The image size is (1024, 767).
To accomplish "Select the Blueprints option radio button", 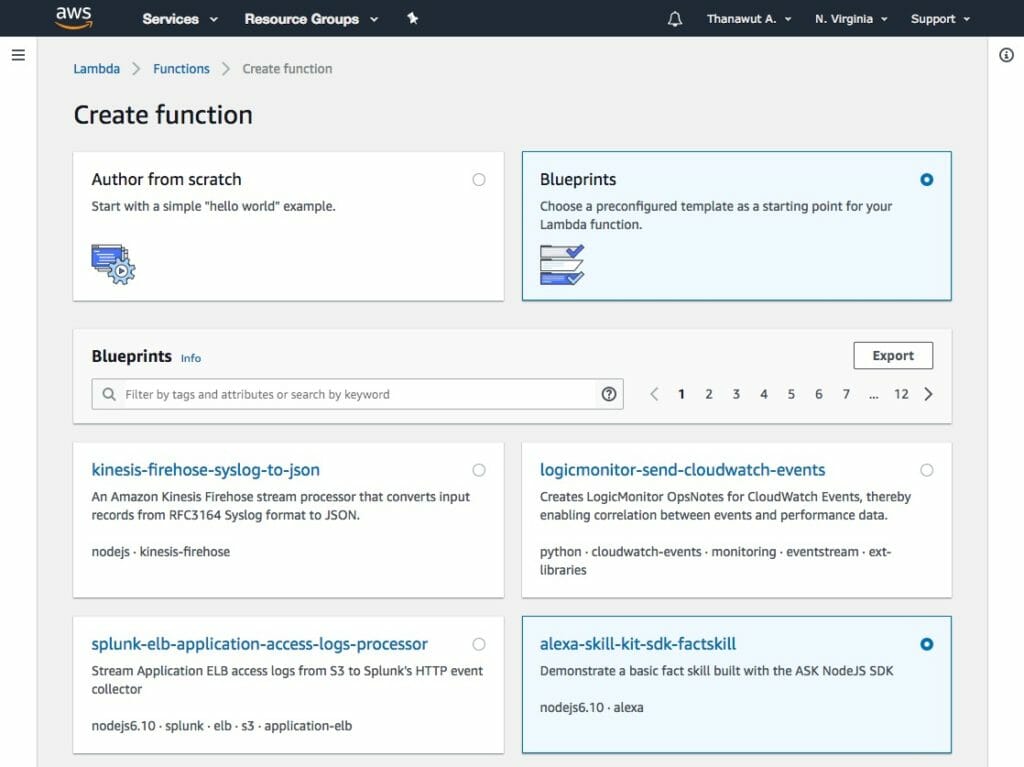I will coord(927,180).
